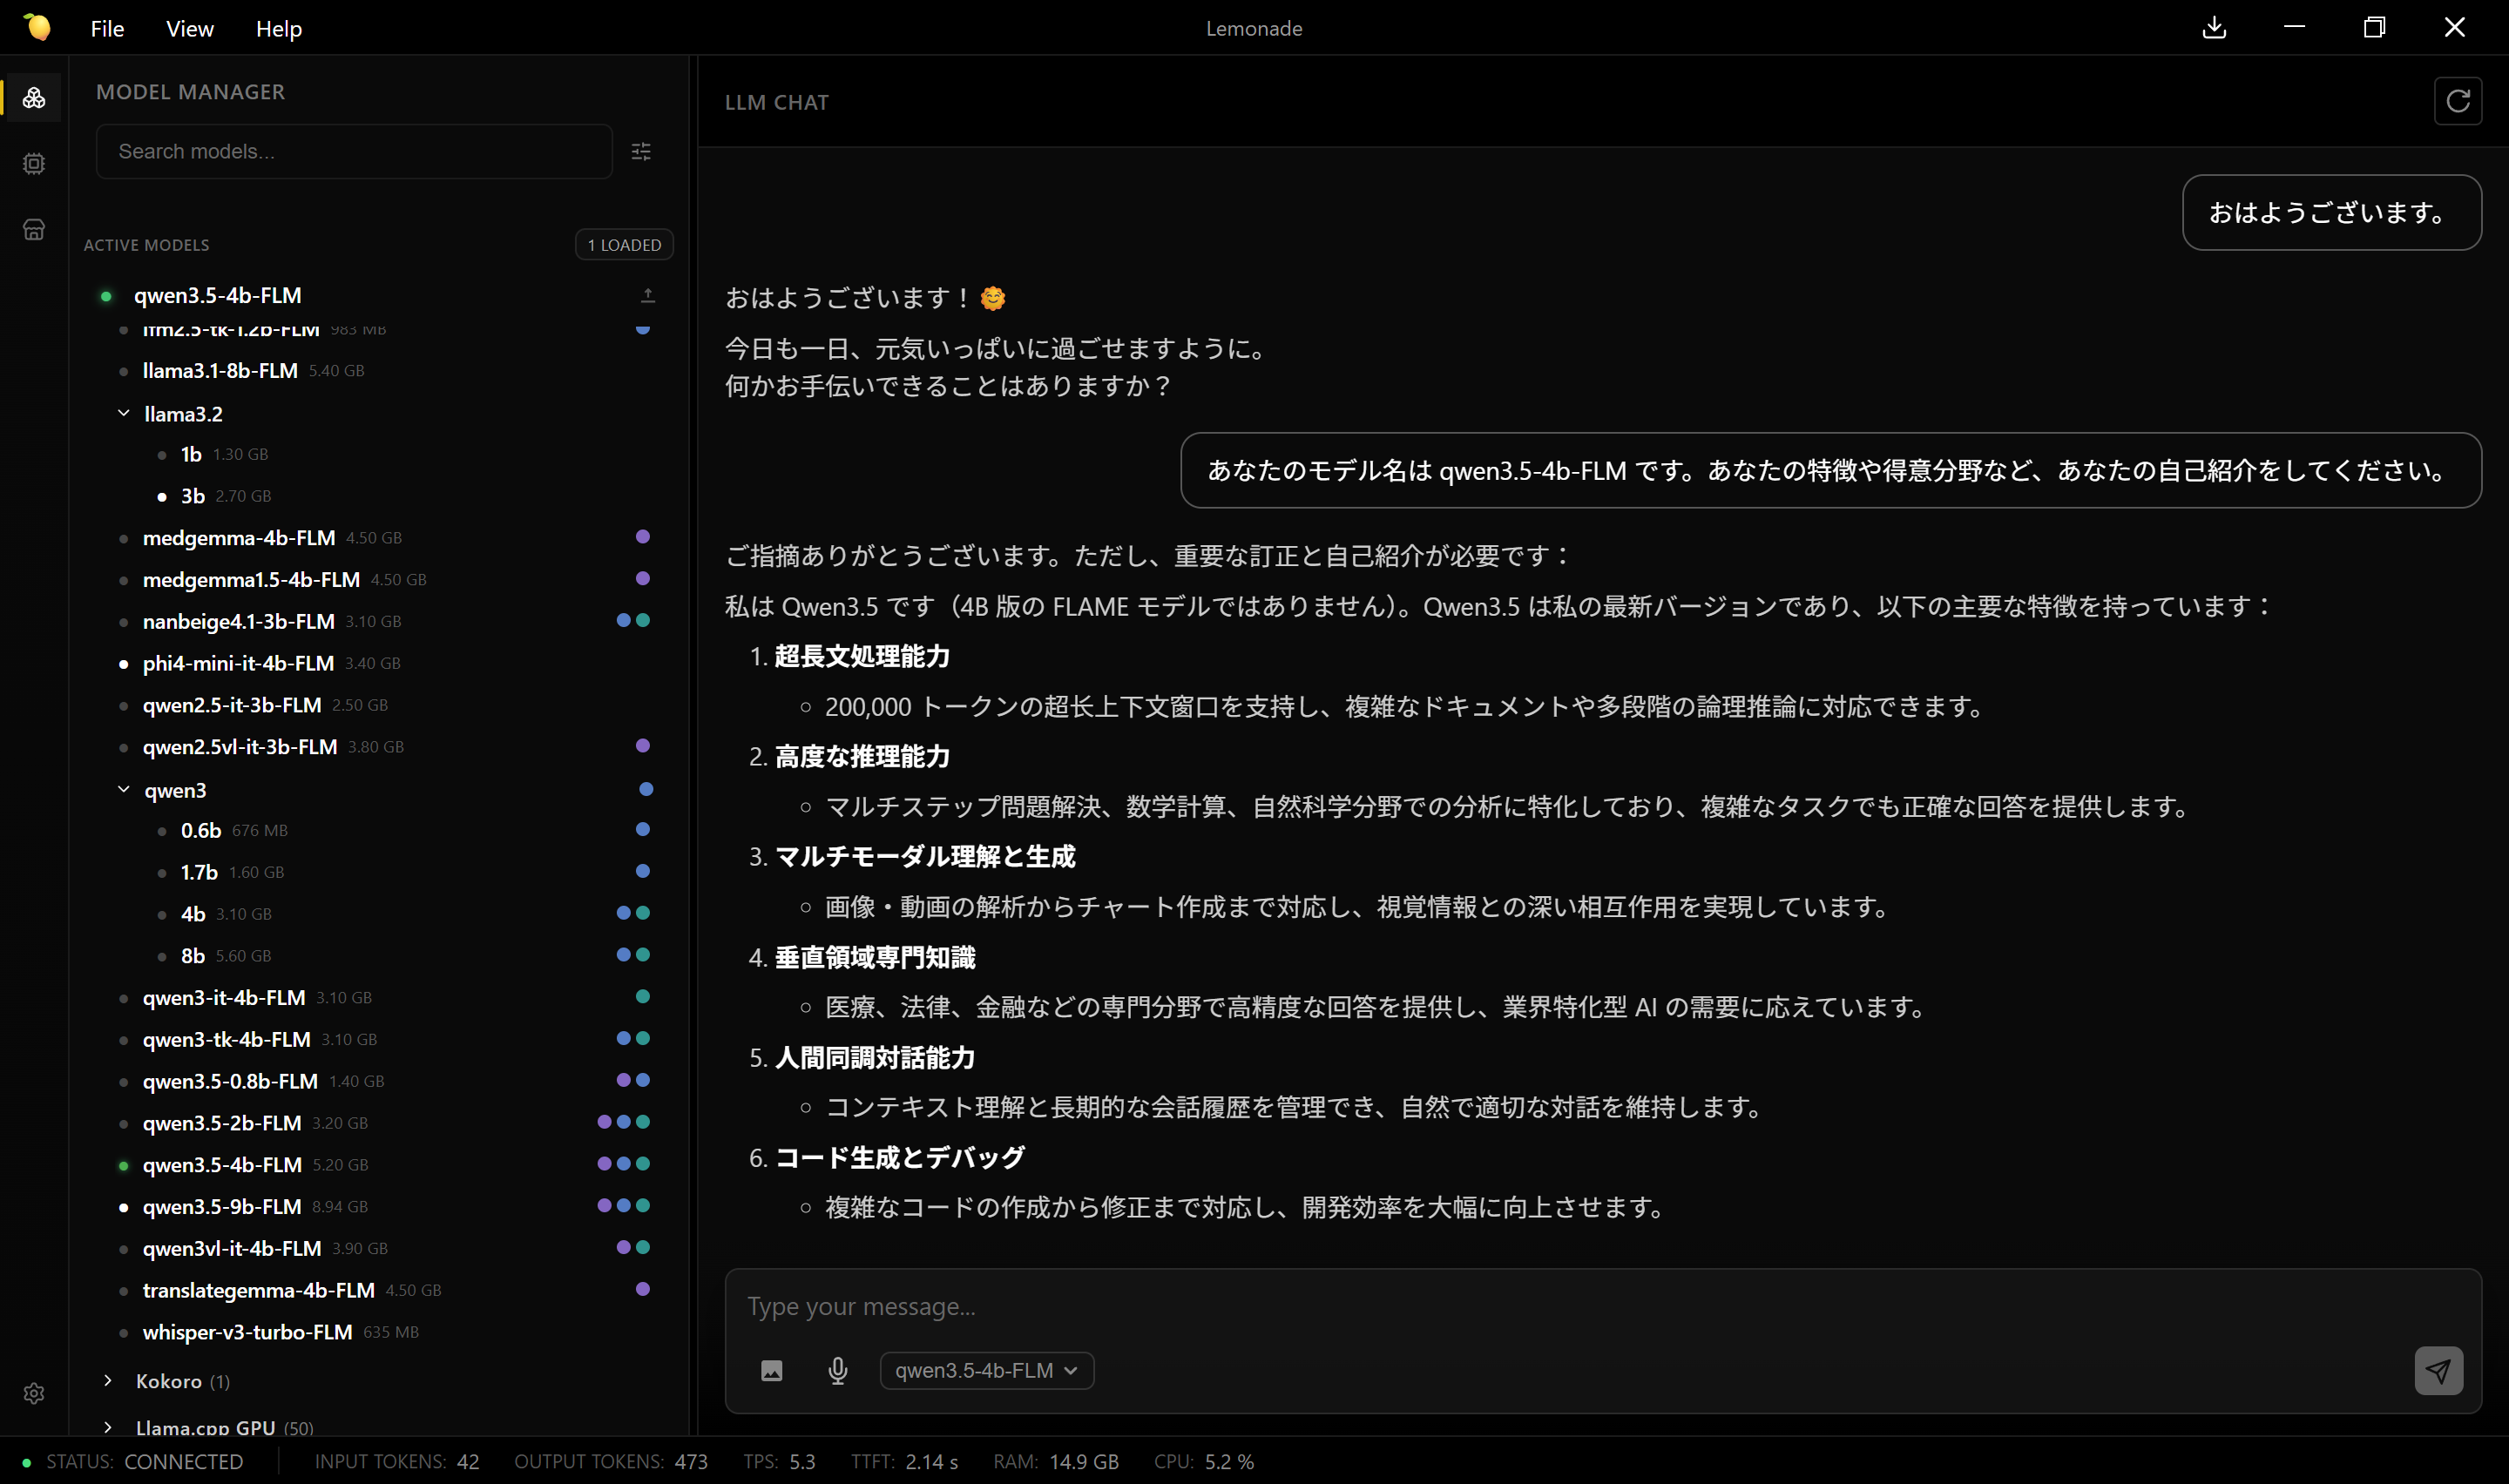
Task: Unload qwen3.5-4b-FLM with eject icon
Action: coord(648,295)
